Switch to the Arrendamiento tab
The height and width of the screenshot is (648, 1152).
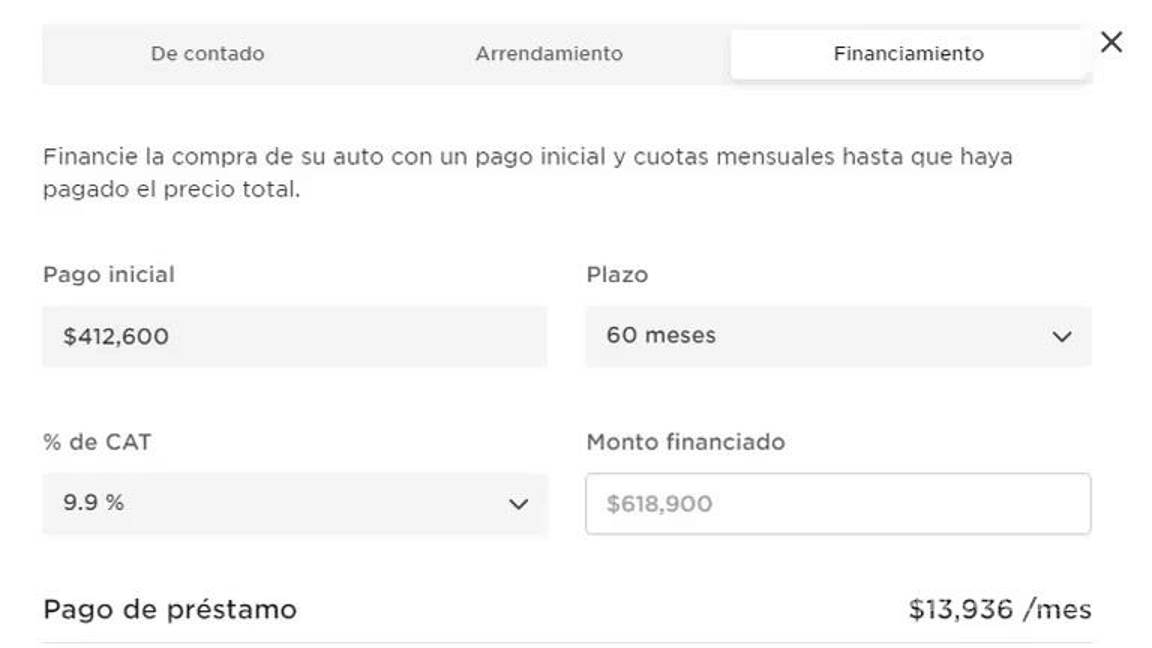[x=548, y=54]
